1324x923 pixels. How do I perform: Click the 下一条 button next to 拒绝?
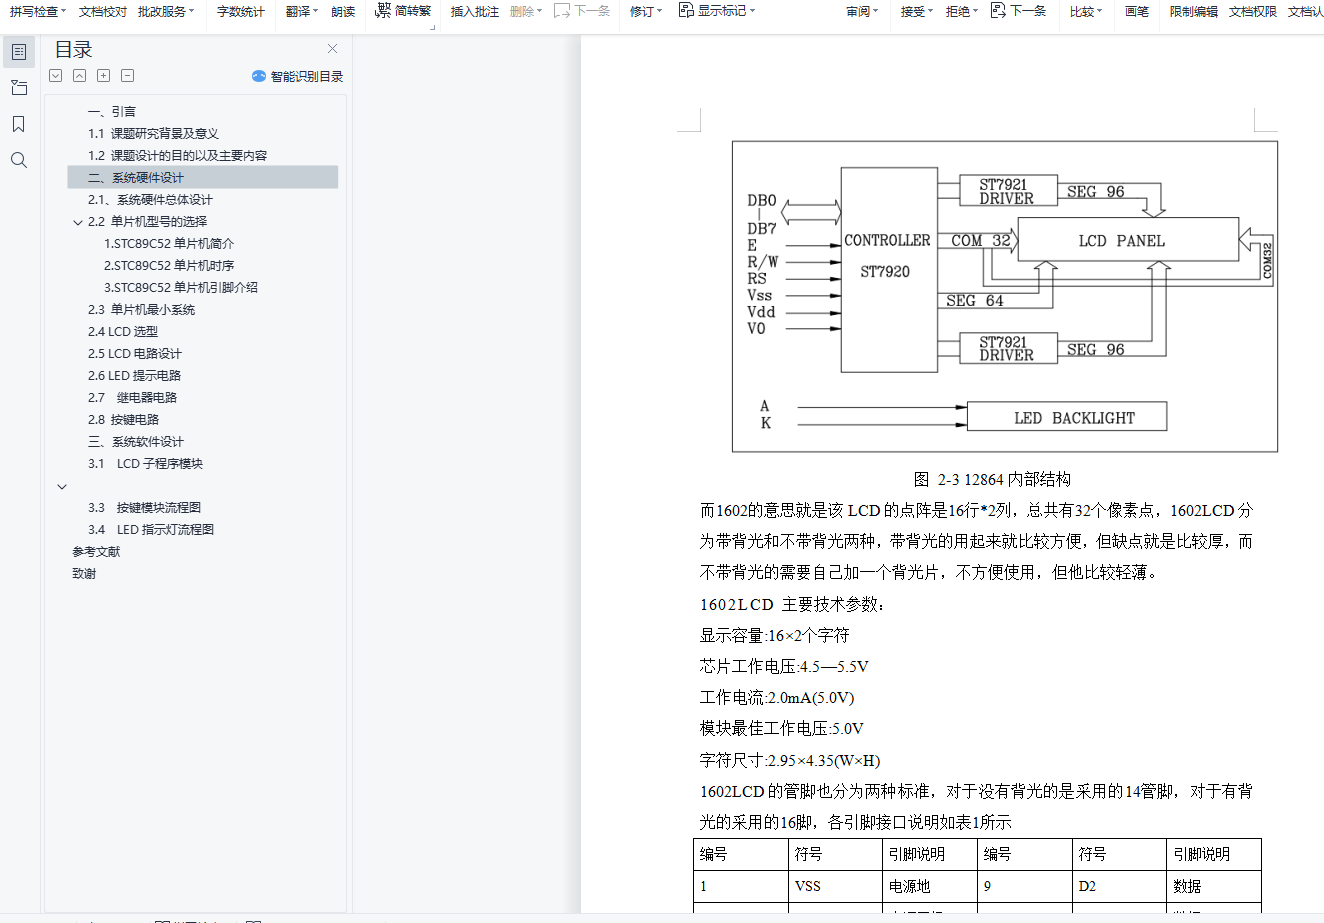(1018, 11)
